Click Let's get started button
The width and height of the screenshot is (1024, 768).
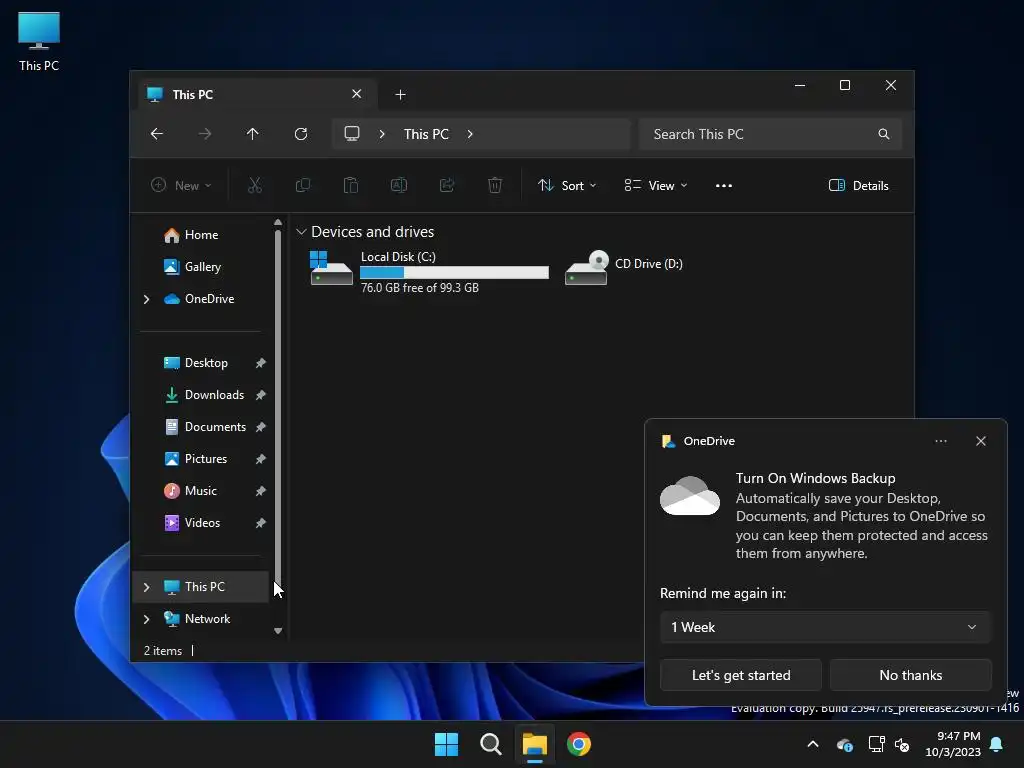pos(741,675)
